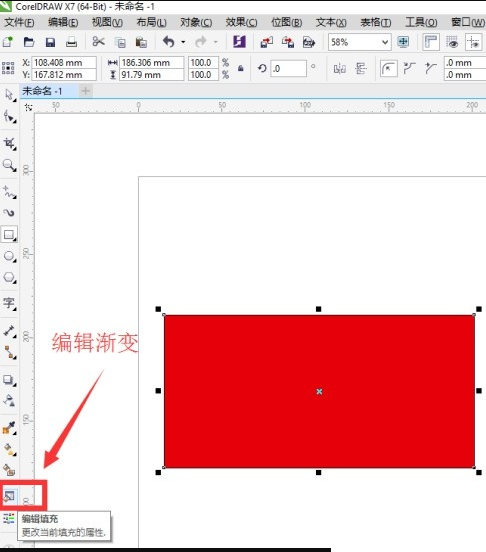
Task: Pick the Color Eyedropper tool
Action: 9,428
